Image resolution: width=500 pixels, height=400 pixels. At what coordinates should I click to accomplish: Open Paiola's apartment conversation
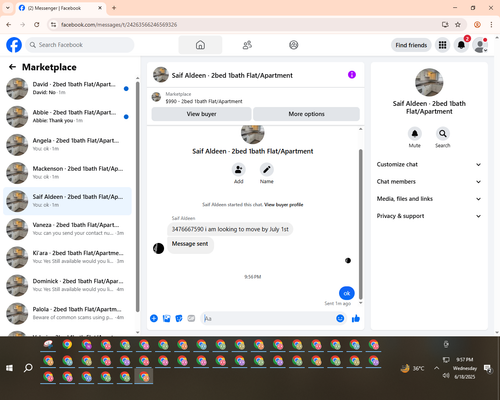pyautogui.click(x=68, y=313)
